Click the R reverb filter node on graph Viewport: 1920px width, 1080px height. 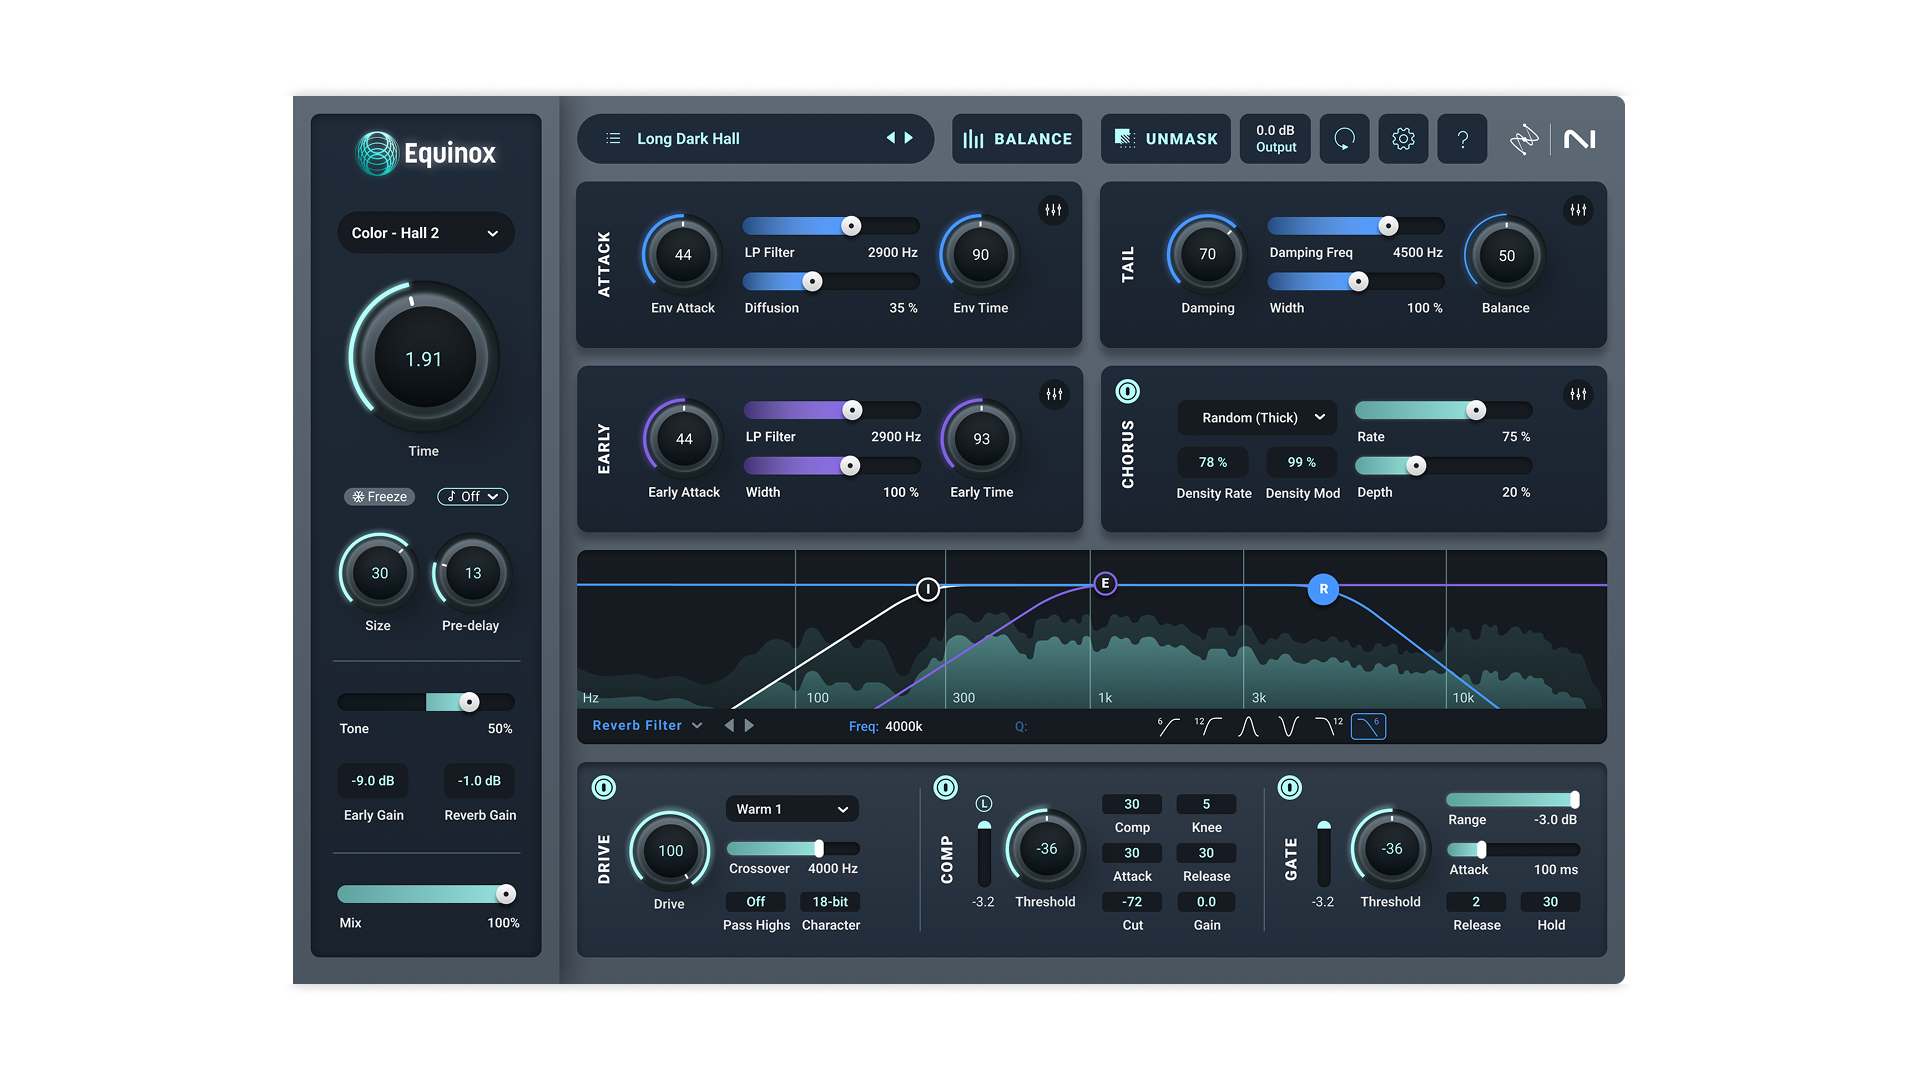pos(1323,589)
